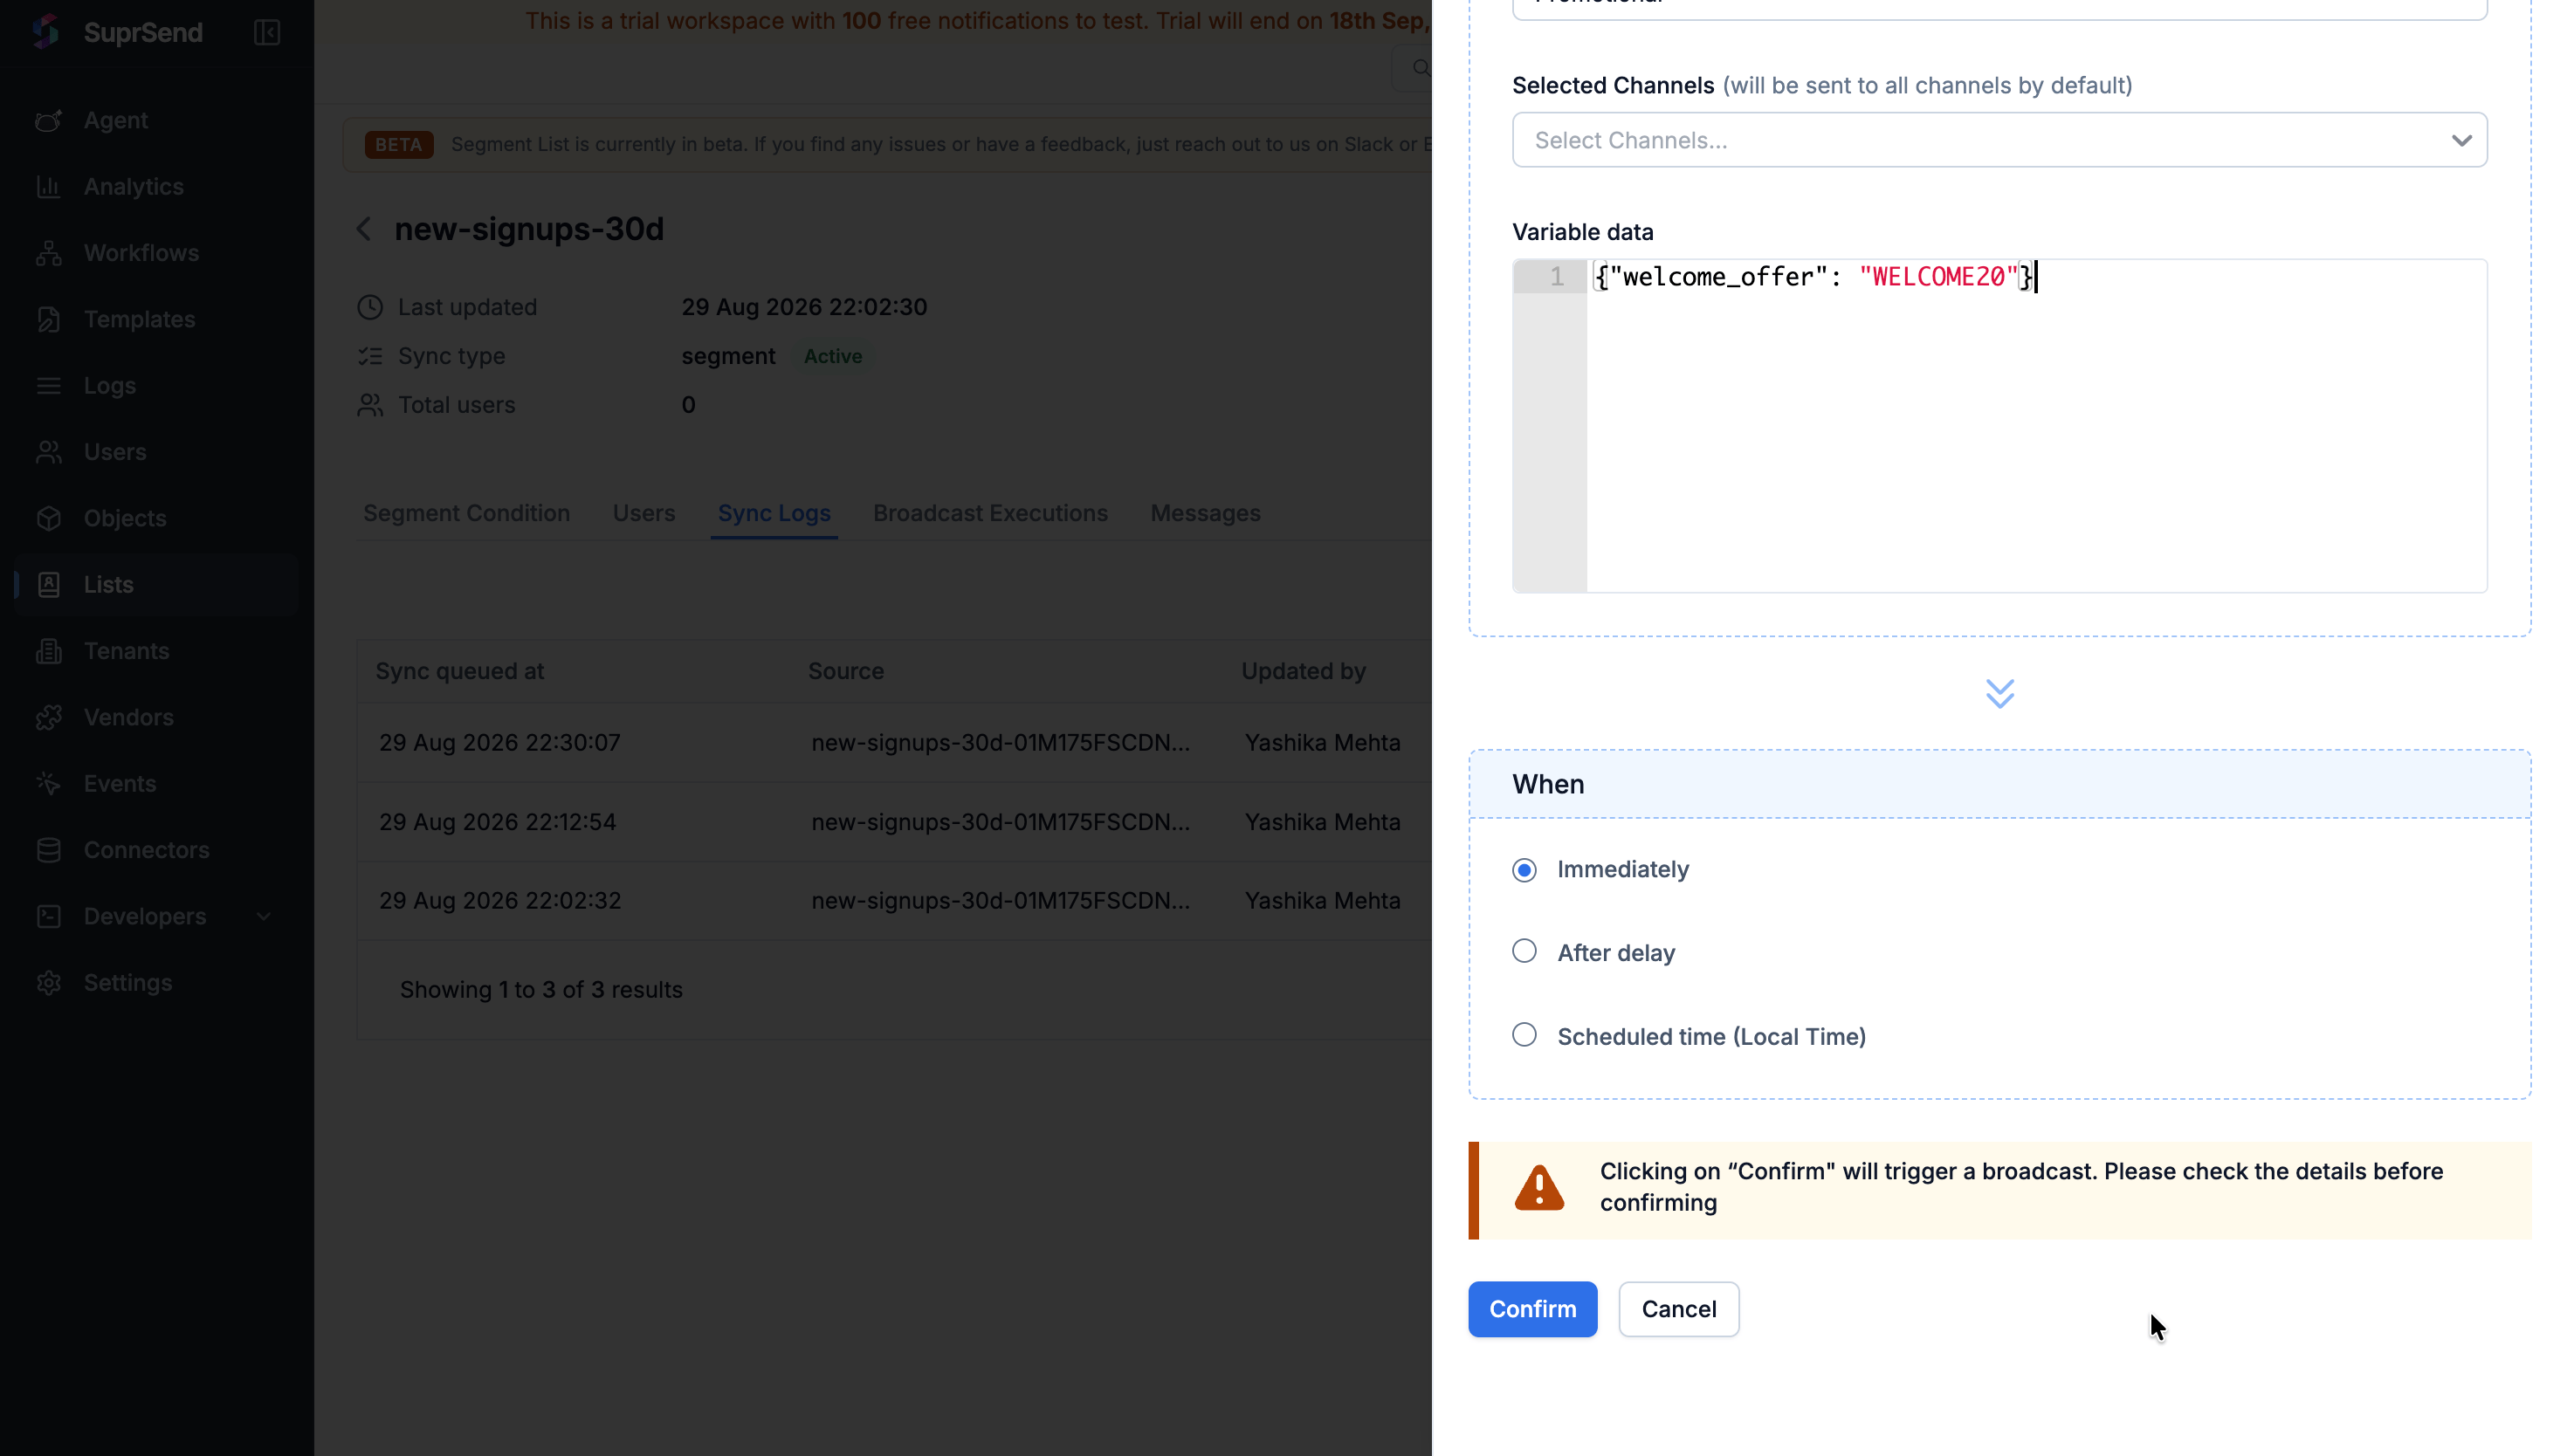Click the SuprSend logo icon
2567x1456 pixels.
(46, 32)
